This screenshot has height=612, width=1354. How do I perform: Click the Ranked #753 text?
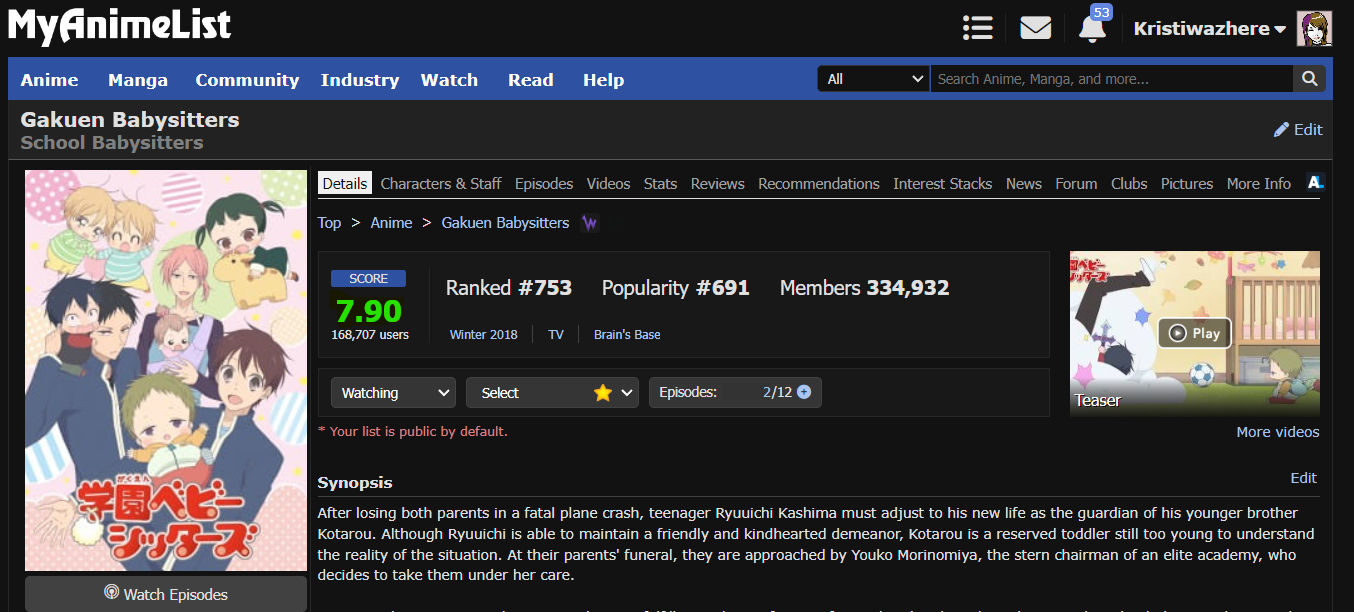point(509,288)
